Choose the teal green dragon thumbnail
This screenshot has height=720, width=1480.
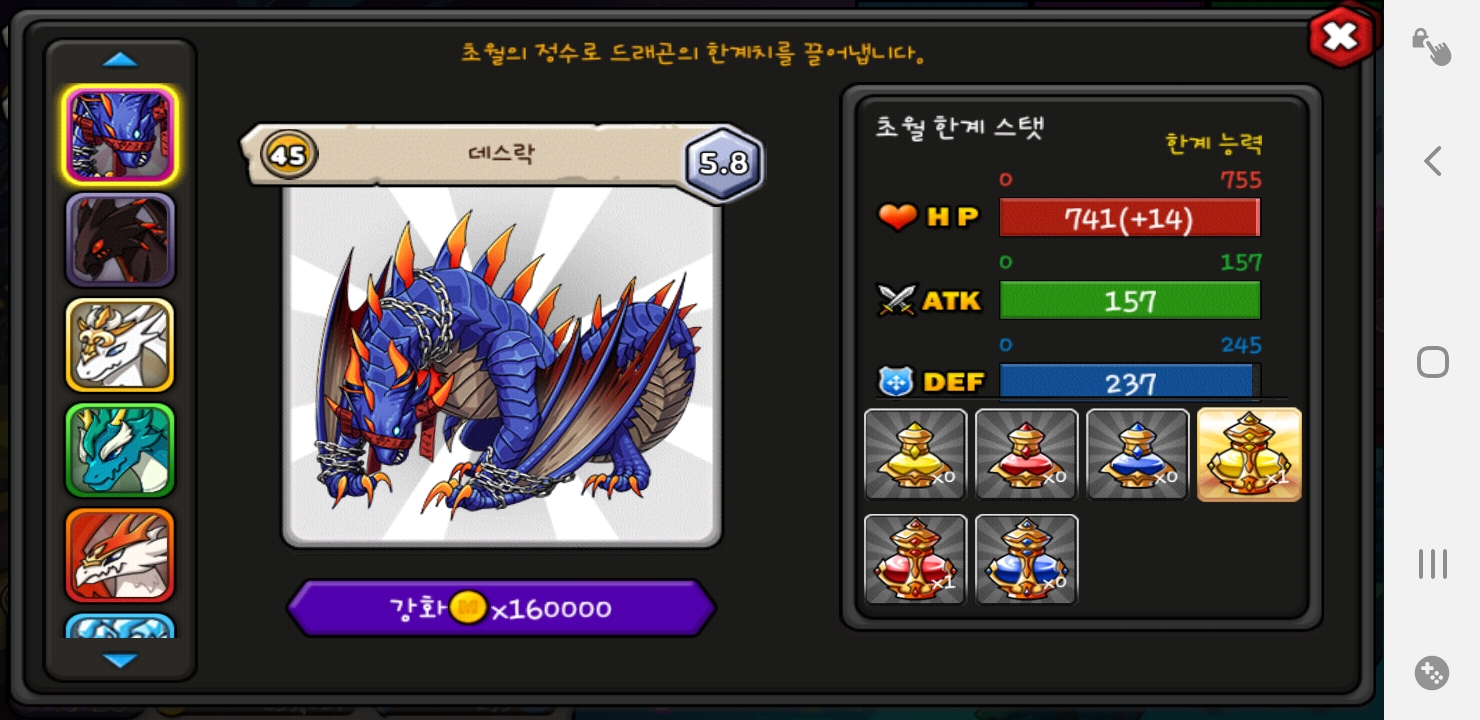click(120, 450)
